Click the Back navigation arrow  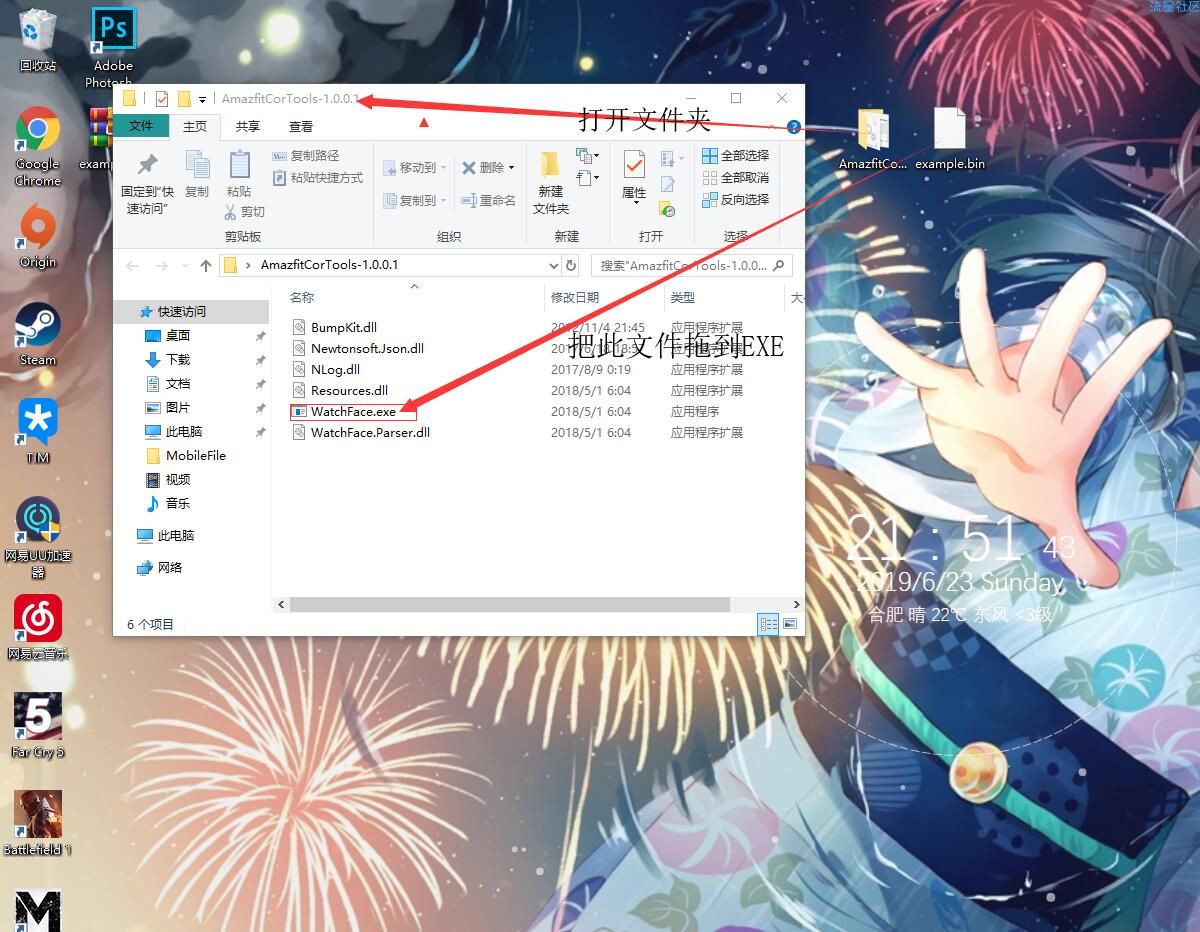pyautogui.click(x=132, y=265)
